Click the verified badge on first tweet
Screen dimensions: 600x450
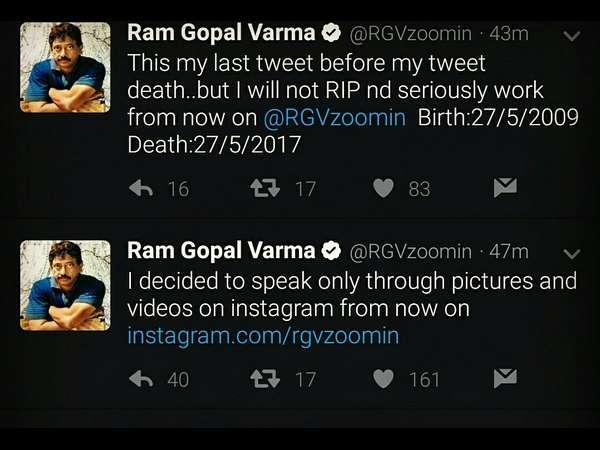[333, 34]
